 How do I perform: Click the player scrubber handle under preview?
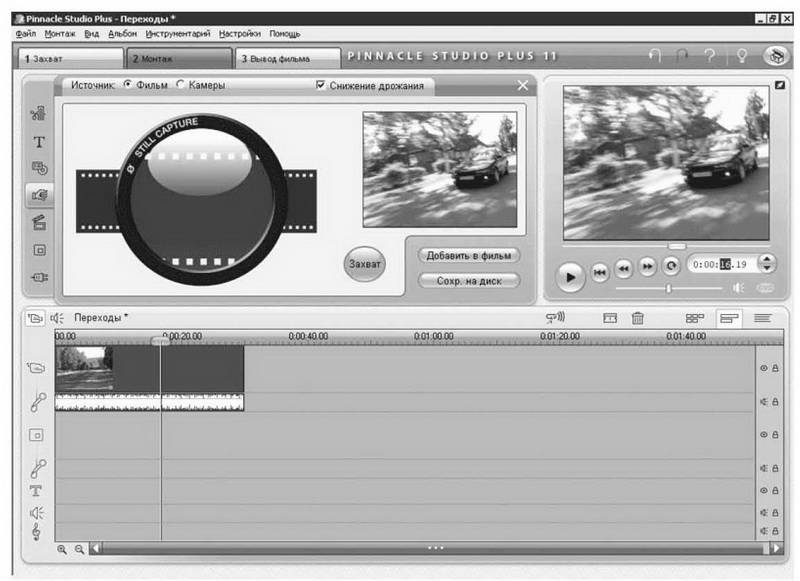tap(677, 246)
